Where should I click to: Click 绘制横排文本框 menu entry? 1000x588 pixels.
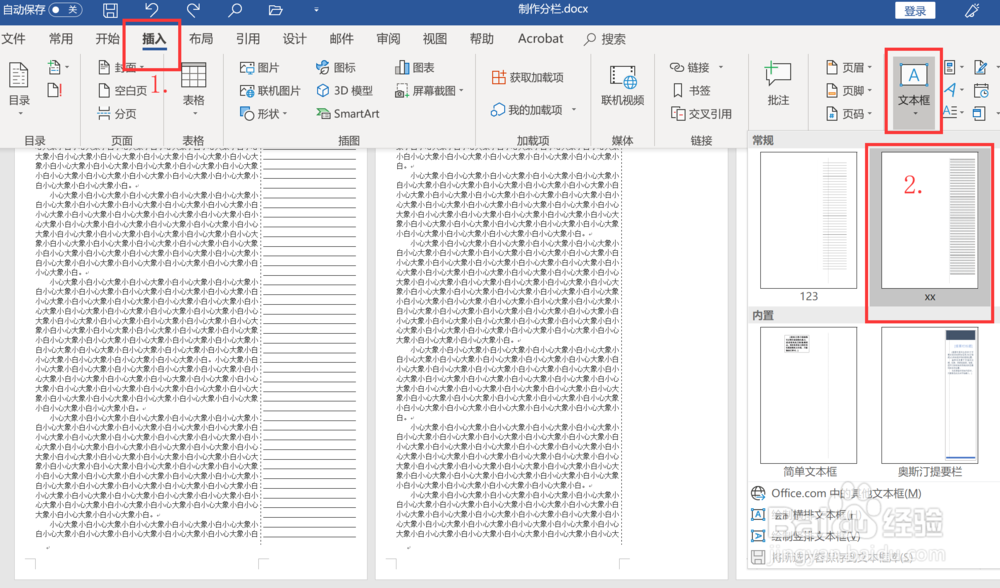pyautogui.click(x=806, y=515)
